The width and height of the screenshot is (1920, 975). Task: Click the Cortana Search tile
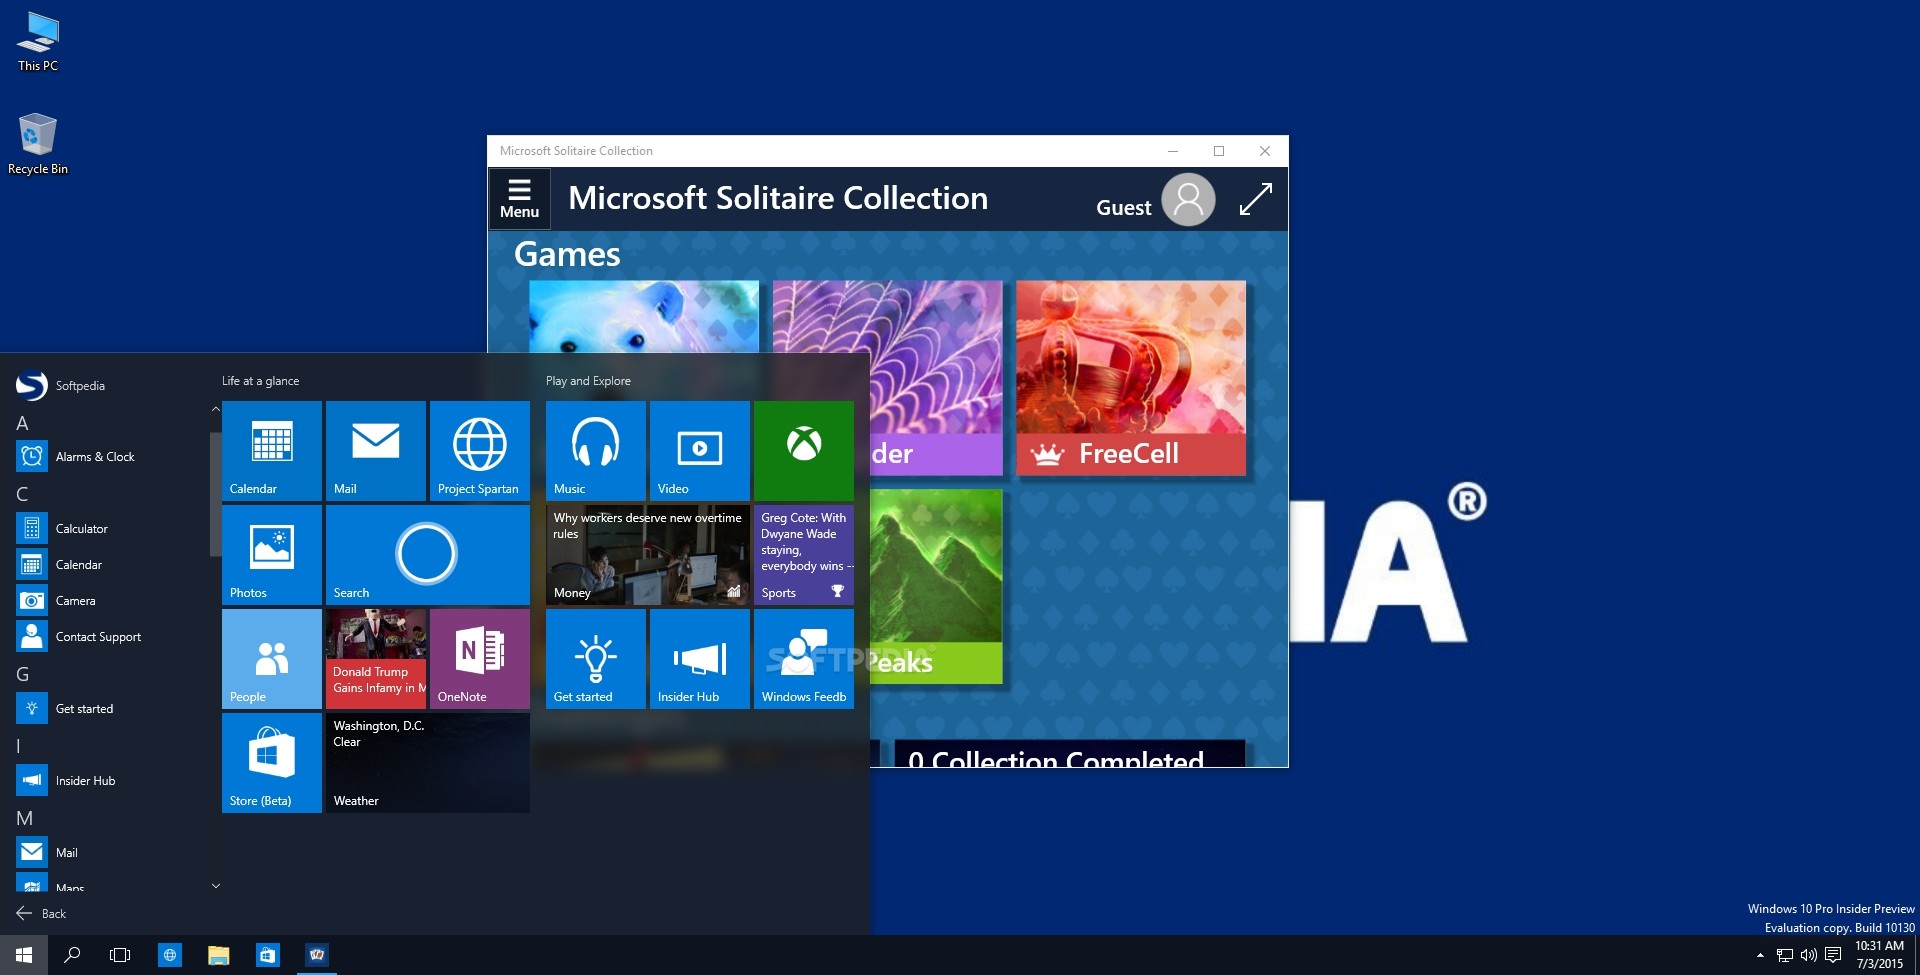tap(428, 554)
